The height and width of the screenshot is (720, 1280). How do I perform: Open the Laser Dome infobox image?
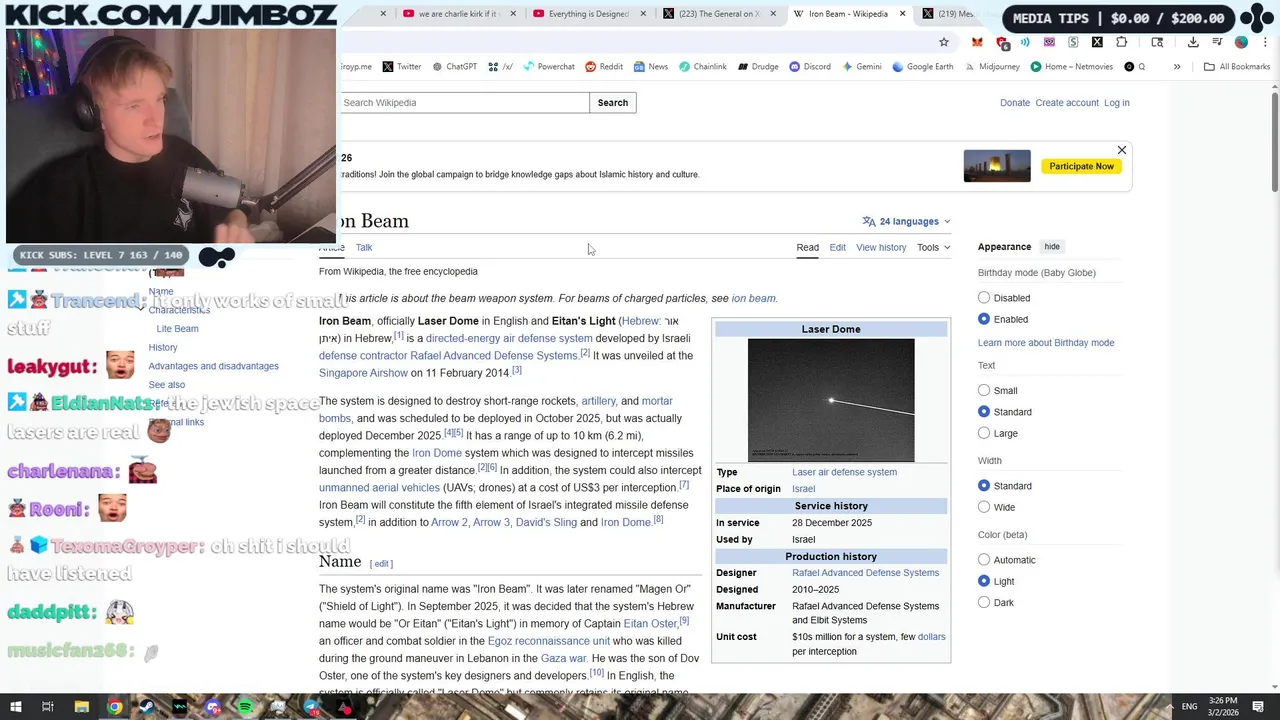click(831, 401)
